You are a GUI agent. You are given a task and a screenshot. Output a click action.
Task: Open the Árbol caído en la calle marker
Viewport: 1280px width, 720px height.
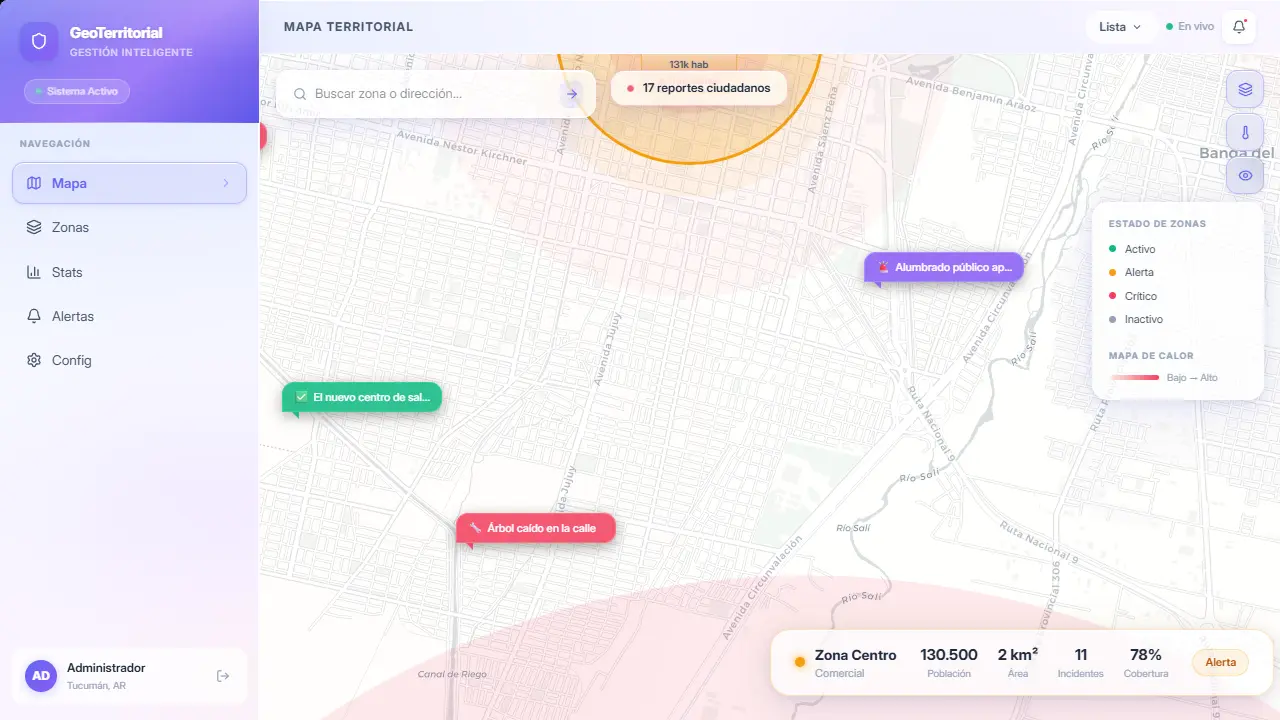(x=536, y=528)
